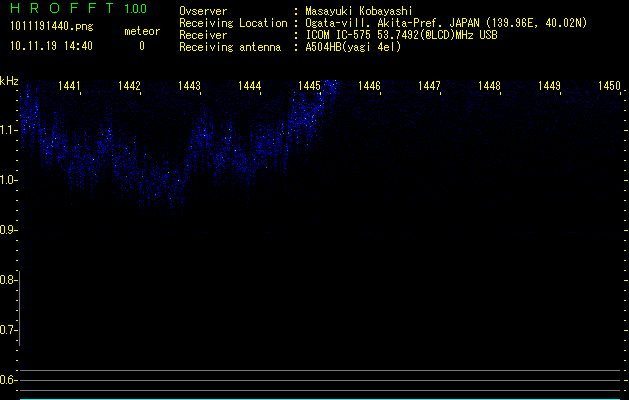Click the 1450 time axis marker

(x=609, y=86)
